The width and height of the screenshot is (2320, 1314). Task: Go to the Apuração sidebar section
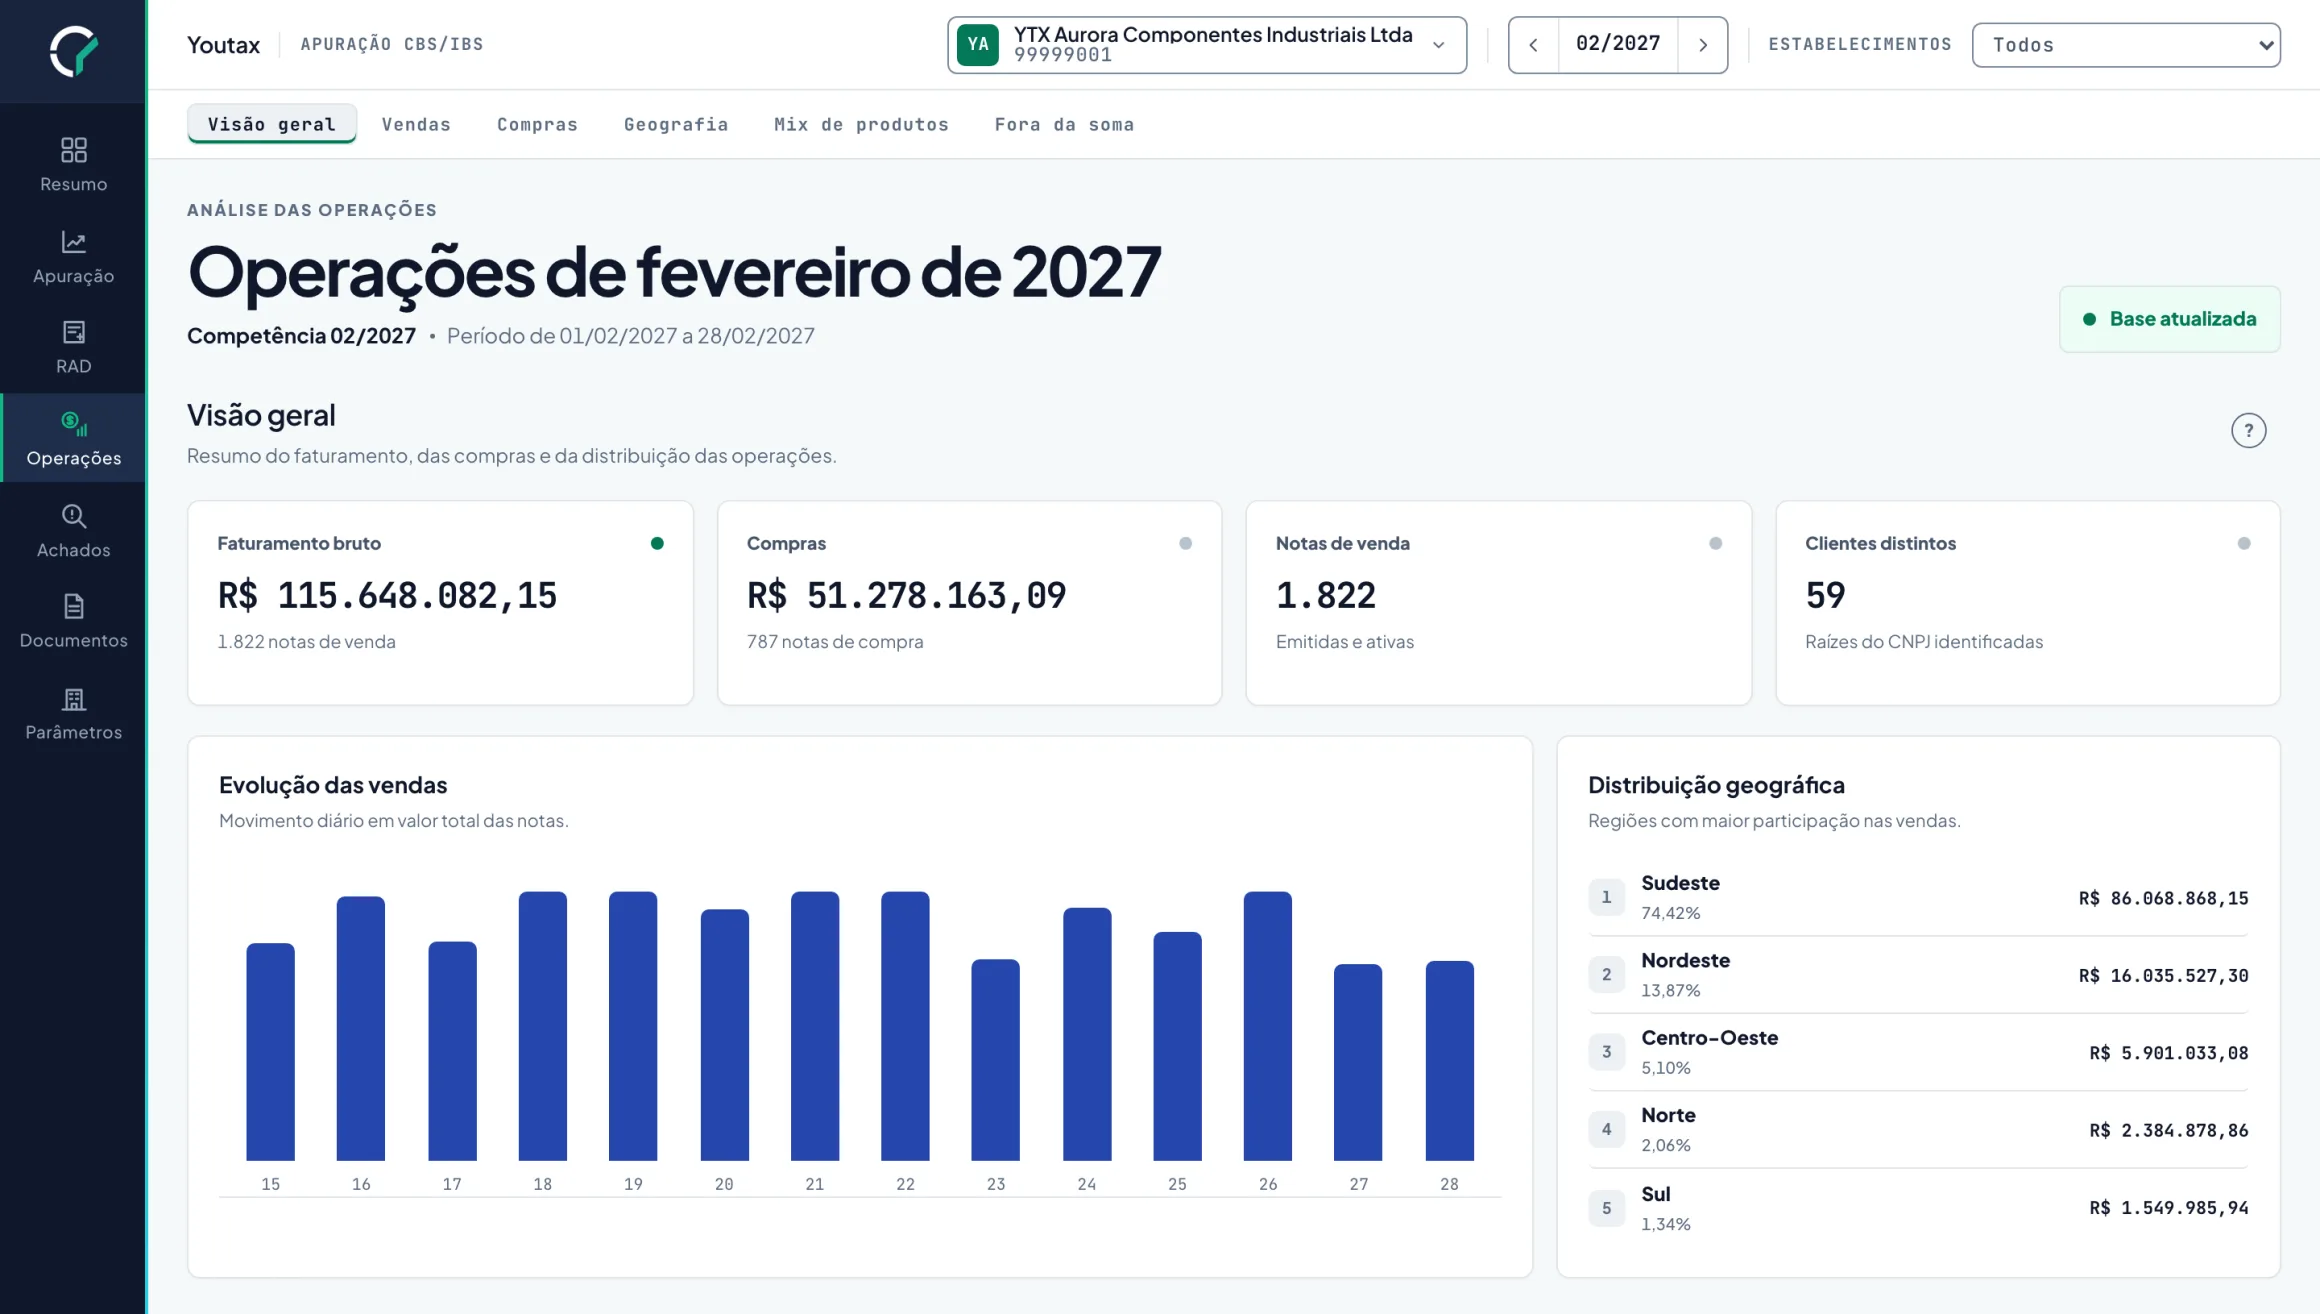[73, 257]
